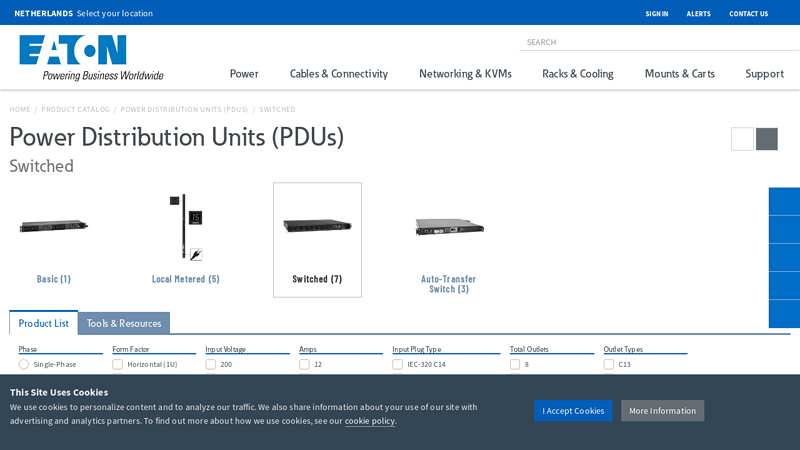Check the 200 input voltage box

[x=211, y=364]
